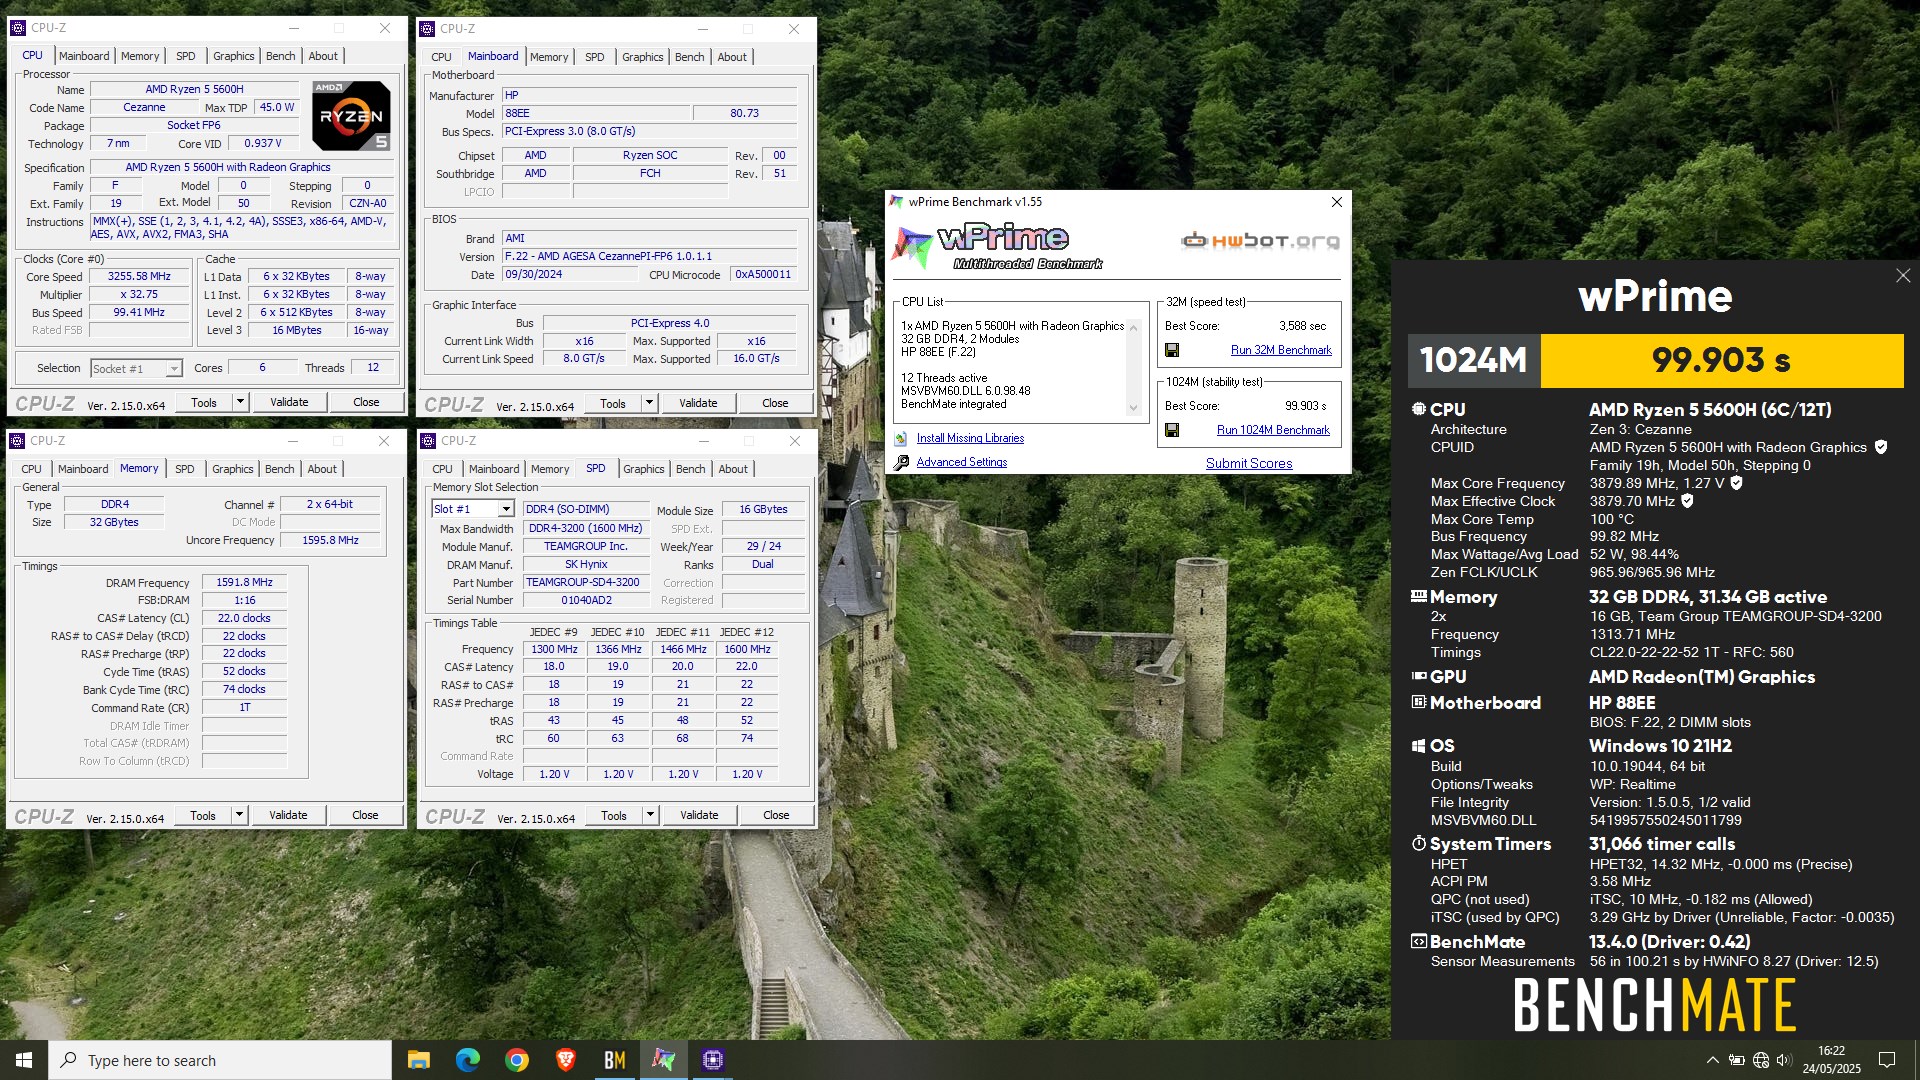1920x1080 pixels.
Task: Click the HWBOT.org logo in wPrime
Action: click(1260, 241)
